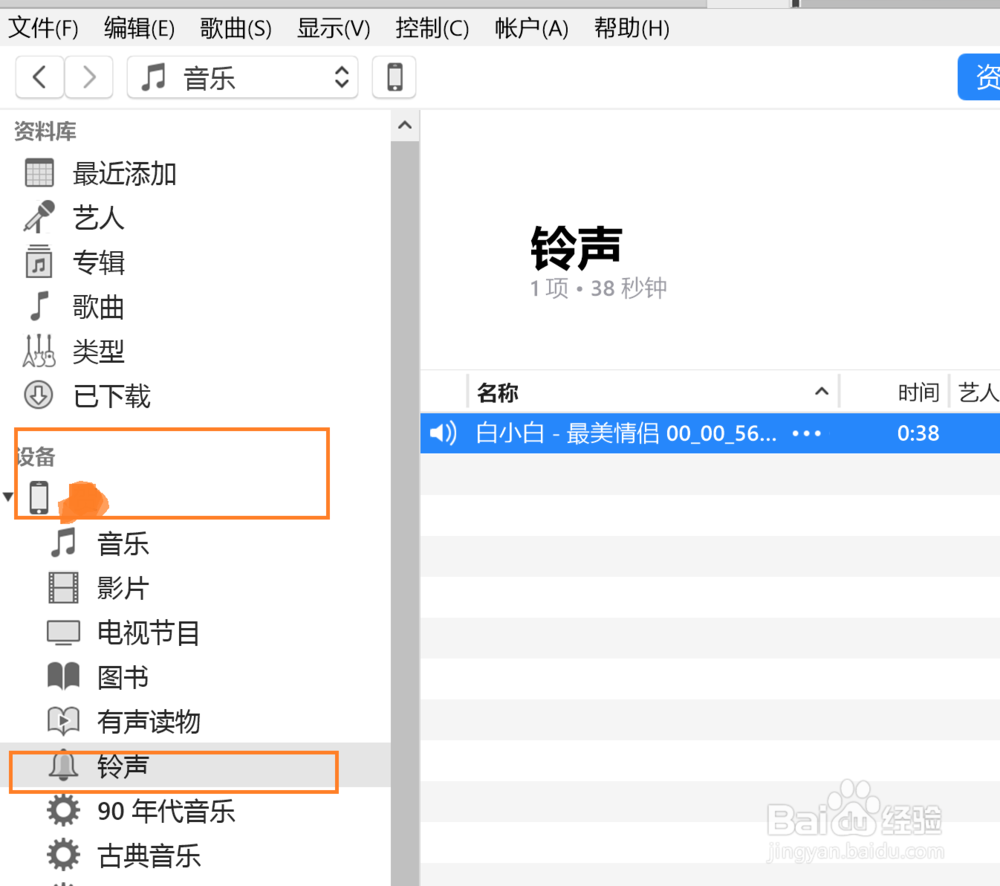Click the 已下载 (Downloaded) sidebar icon
This screenshot has width=1000, height=886.
point(37,395)
